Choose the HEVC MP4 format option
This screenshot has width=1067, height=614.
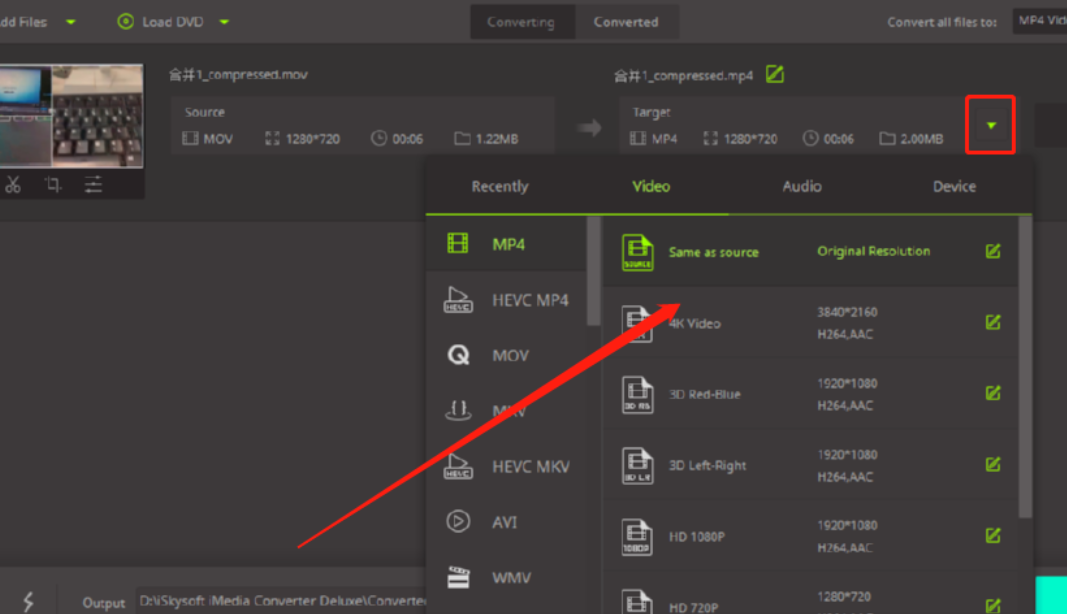coord(529,300)
